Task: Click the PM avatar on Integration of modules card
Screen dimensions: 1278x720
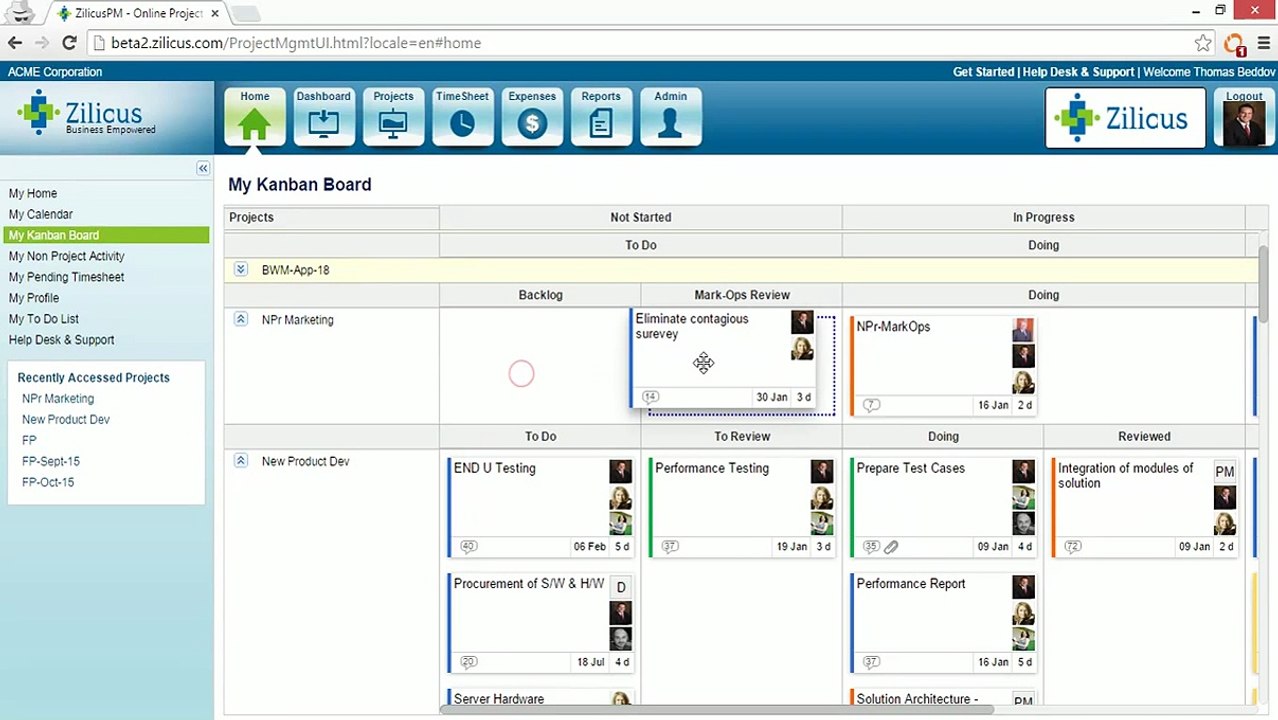Action: [1224, 472]
